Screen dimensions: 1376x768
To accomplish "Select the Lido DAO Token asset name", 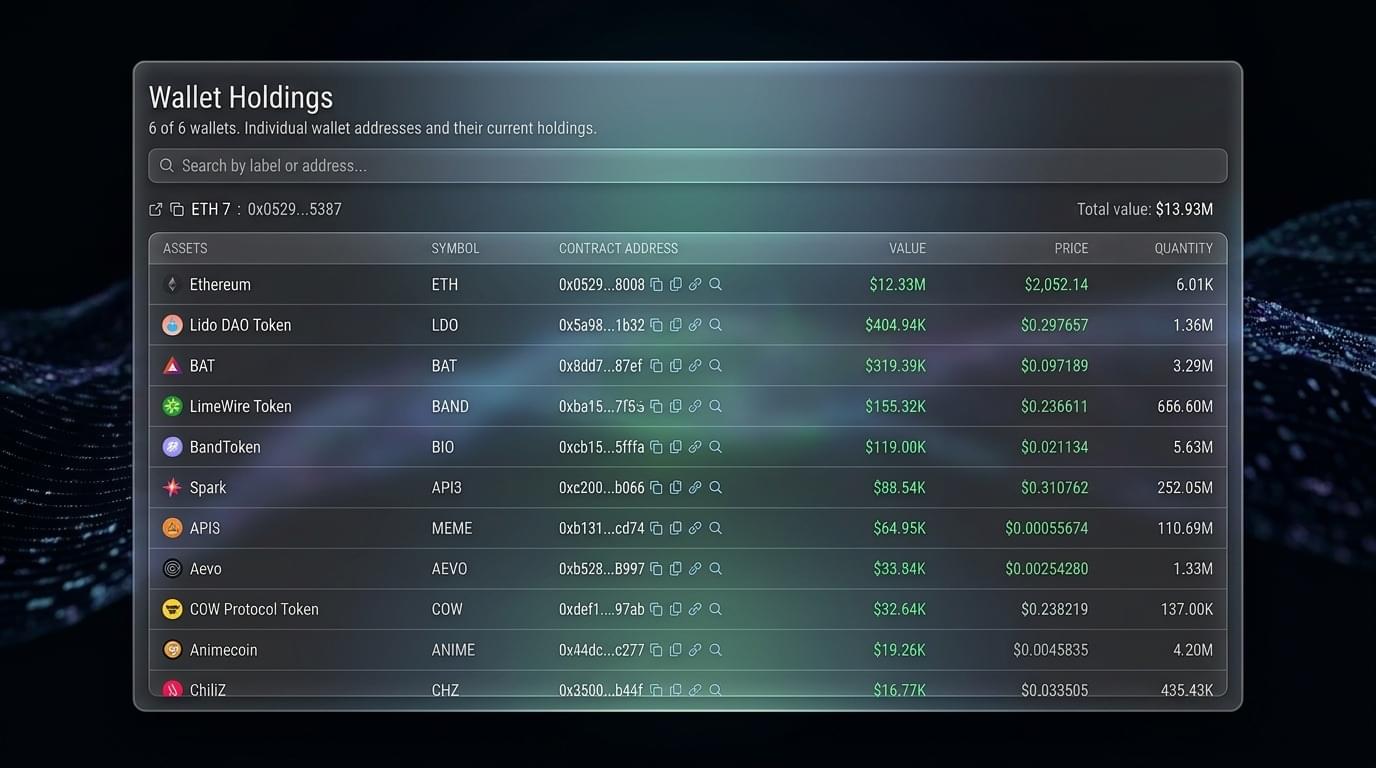I will pos(240,325).
